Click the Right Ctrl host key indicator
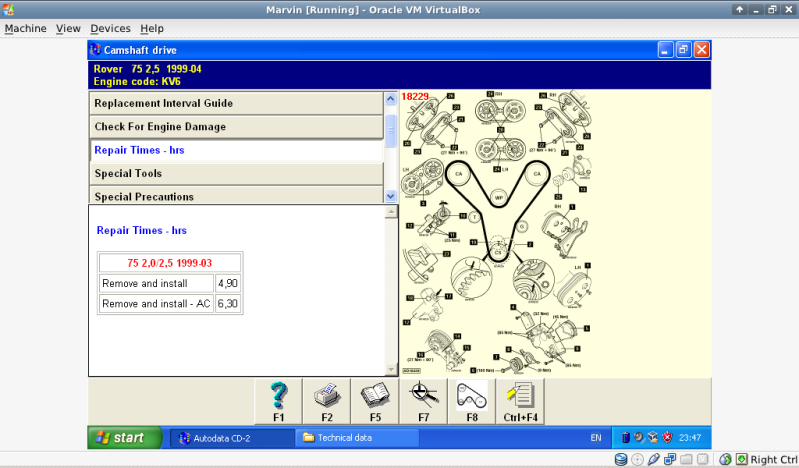Screen dimensions: 799x468 tap(774, 459)
